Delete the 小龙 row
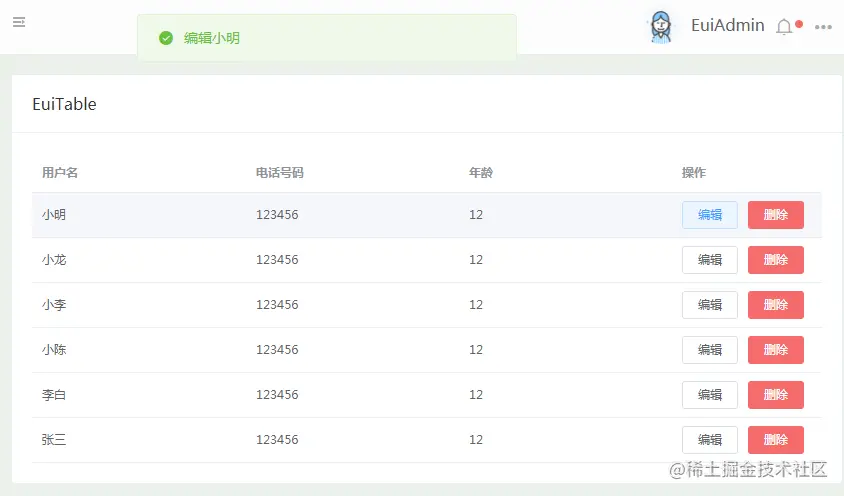Viewport: 844px width, 496px height. [776, 260]
